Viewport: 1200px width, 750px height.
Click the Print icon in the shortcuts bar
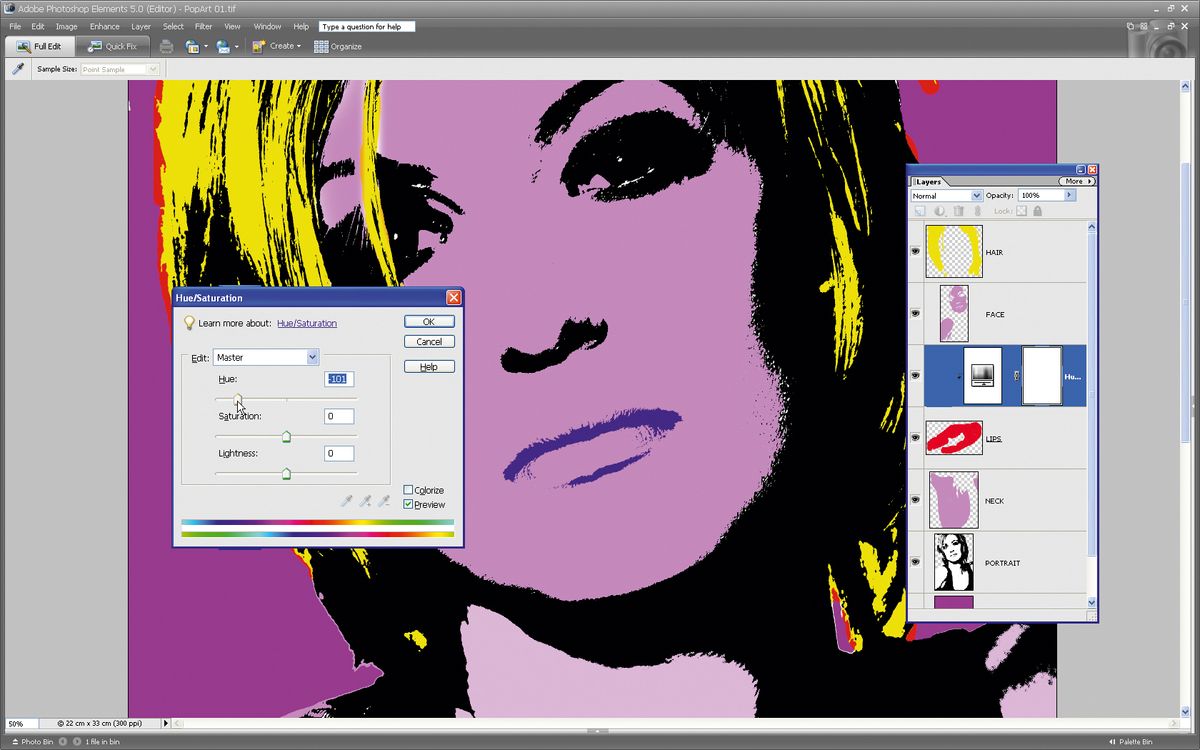coord(166,46)
